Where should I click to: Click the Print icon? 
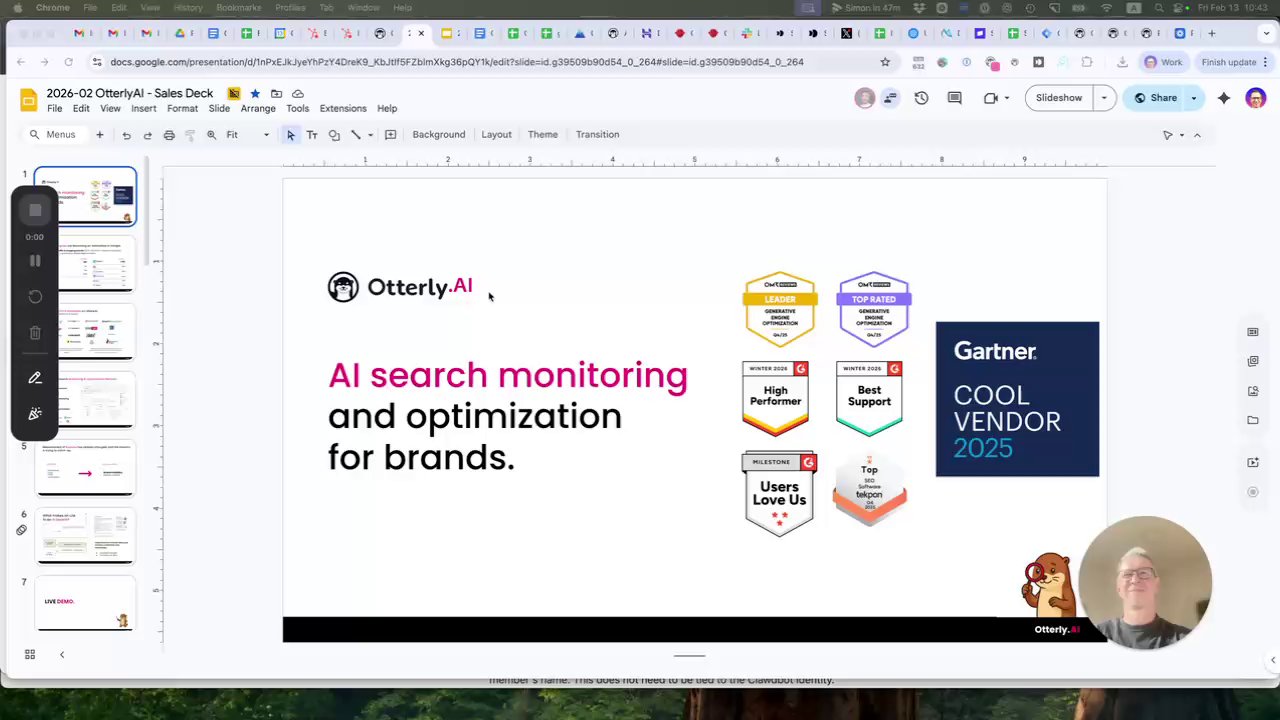[169, 135]
